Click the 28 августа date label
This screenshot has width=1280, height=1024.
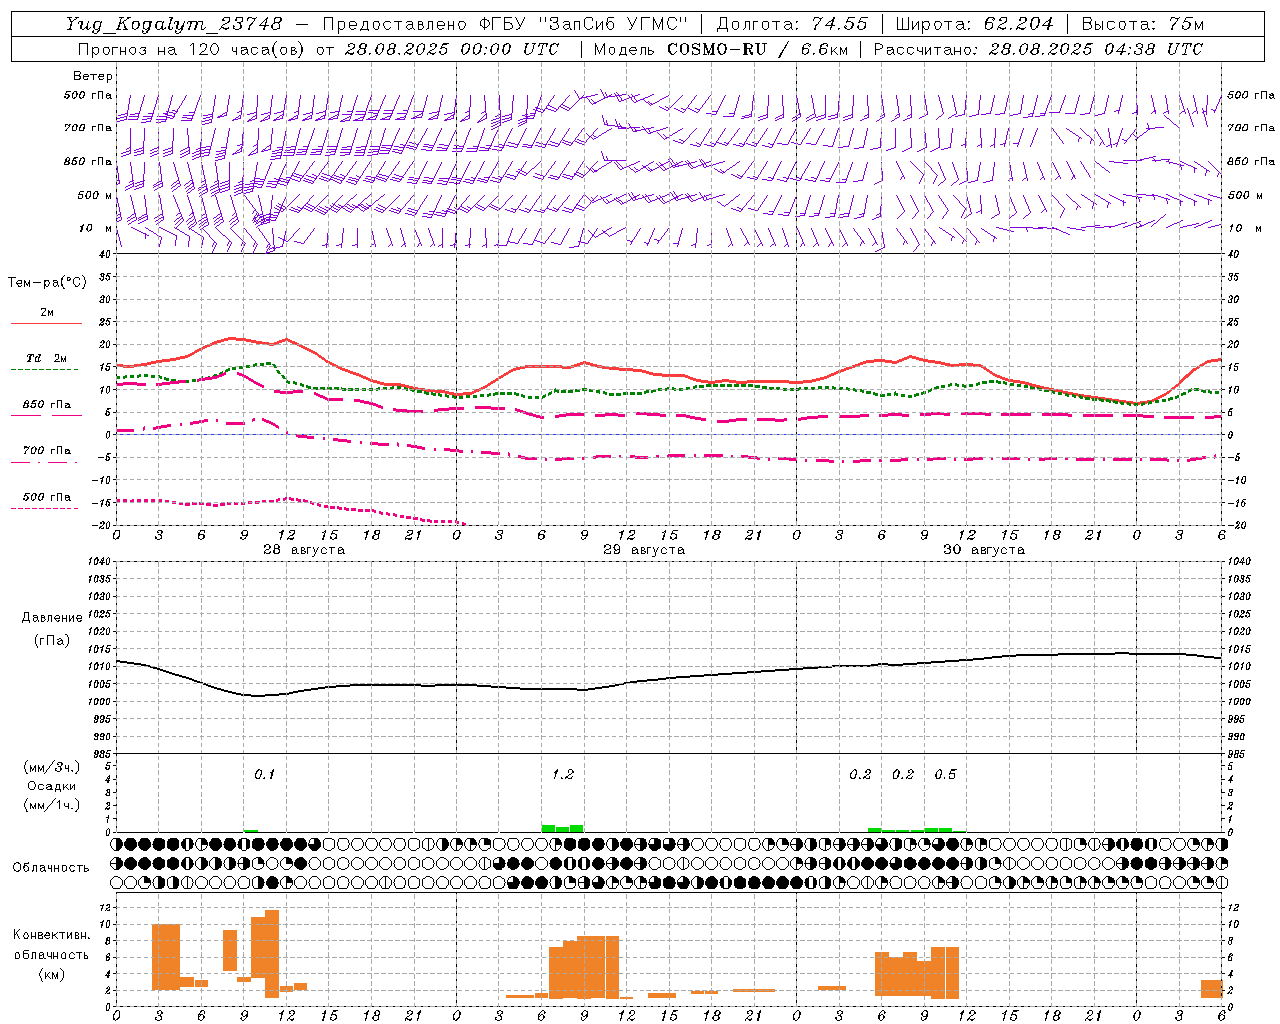[304, 550]
